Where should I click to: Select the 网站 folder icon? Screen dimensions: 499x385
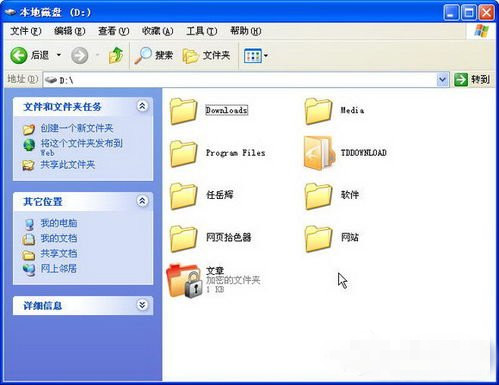[318, 239]
